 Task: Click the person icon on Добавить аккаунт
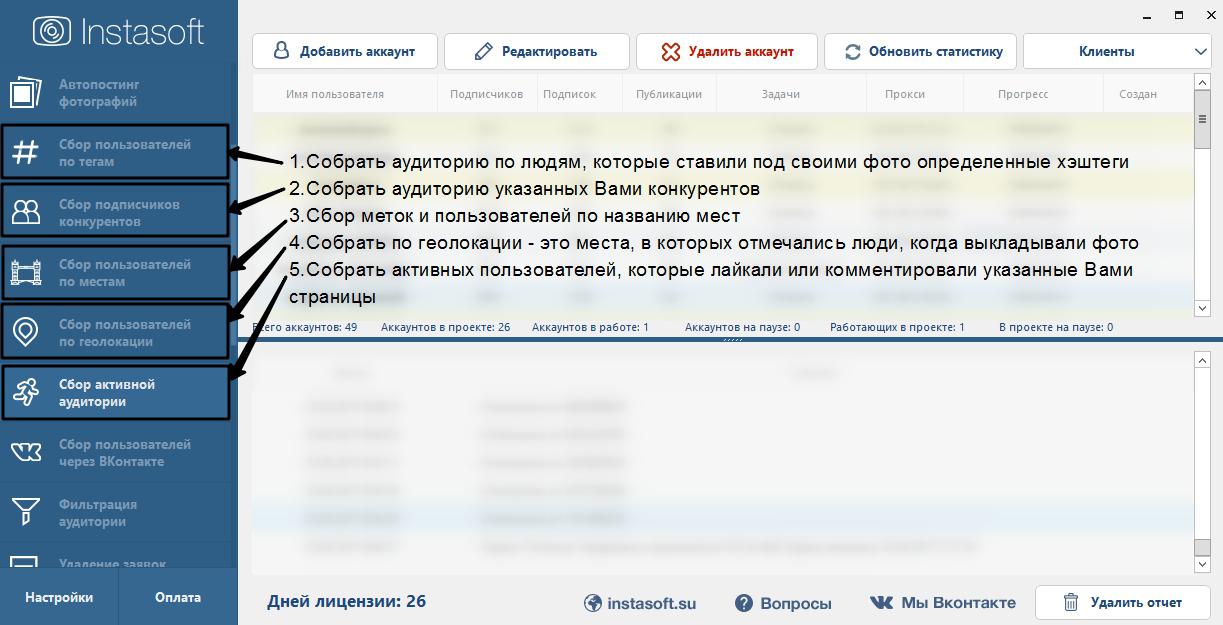pos(282,51)
